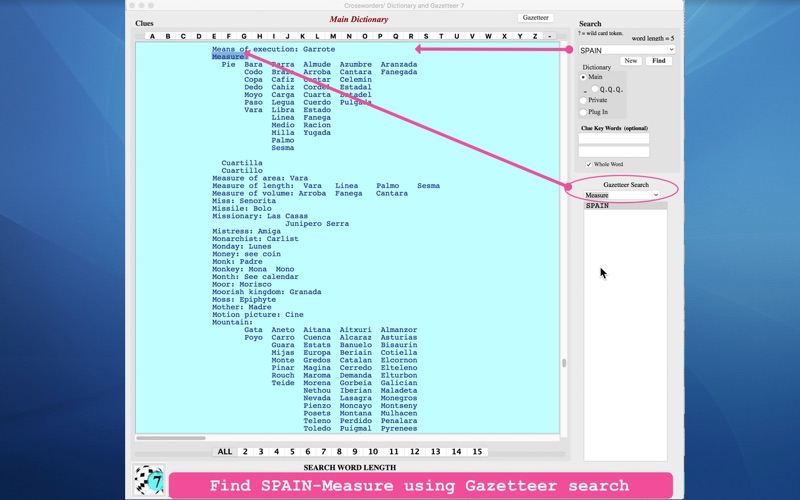The width and height of the screenshot is (800, 500).
Task: Set search word length to 10
Action: [373, 452]
